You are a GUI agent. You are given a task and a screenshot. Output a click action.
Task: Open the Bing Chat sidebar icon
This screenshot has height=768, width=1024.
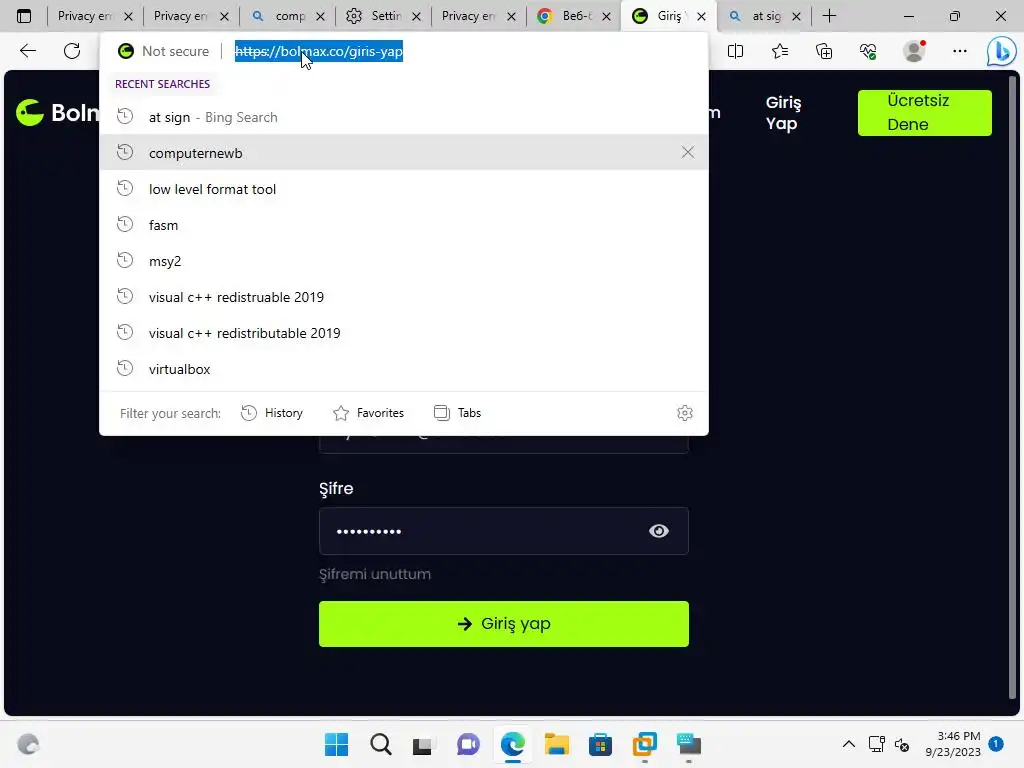1001,51
